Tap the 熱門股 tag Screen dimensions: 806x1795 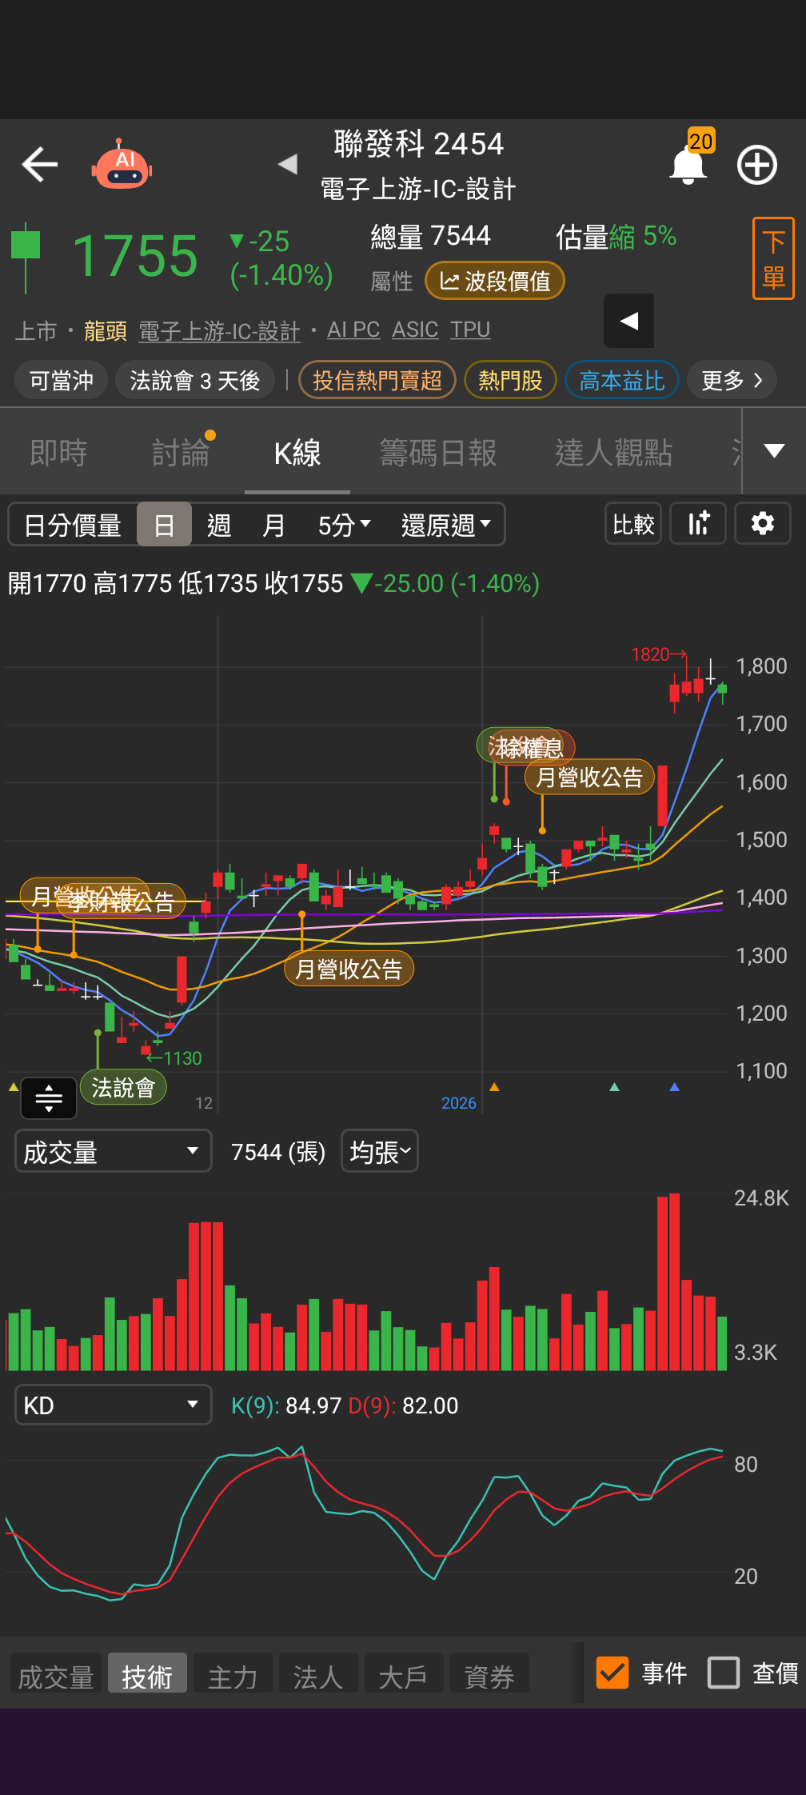[510, 380]
